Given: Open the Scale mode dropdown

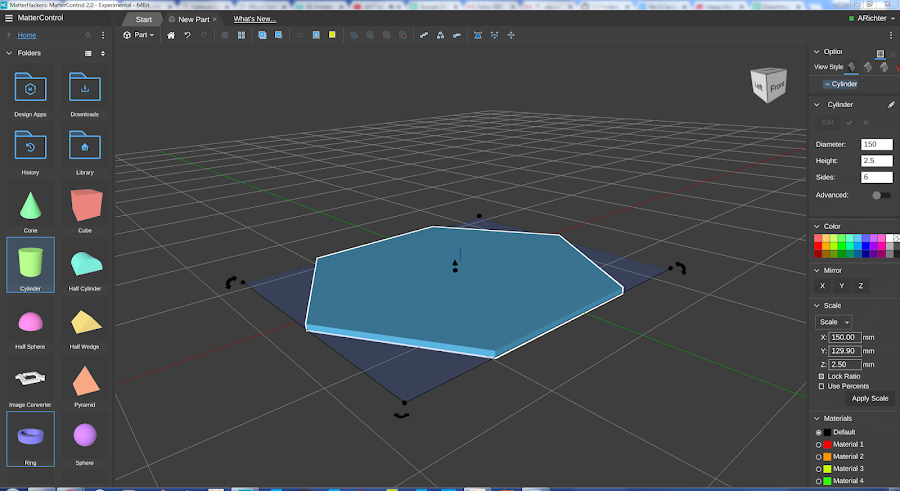Looking at the screenshot, I should pyautogui.click(x=833, y=322).
